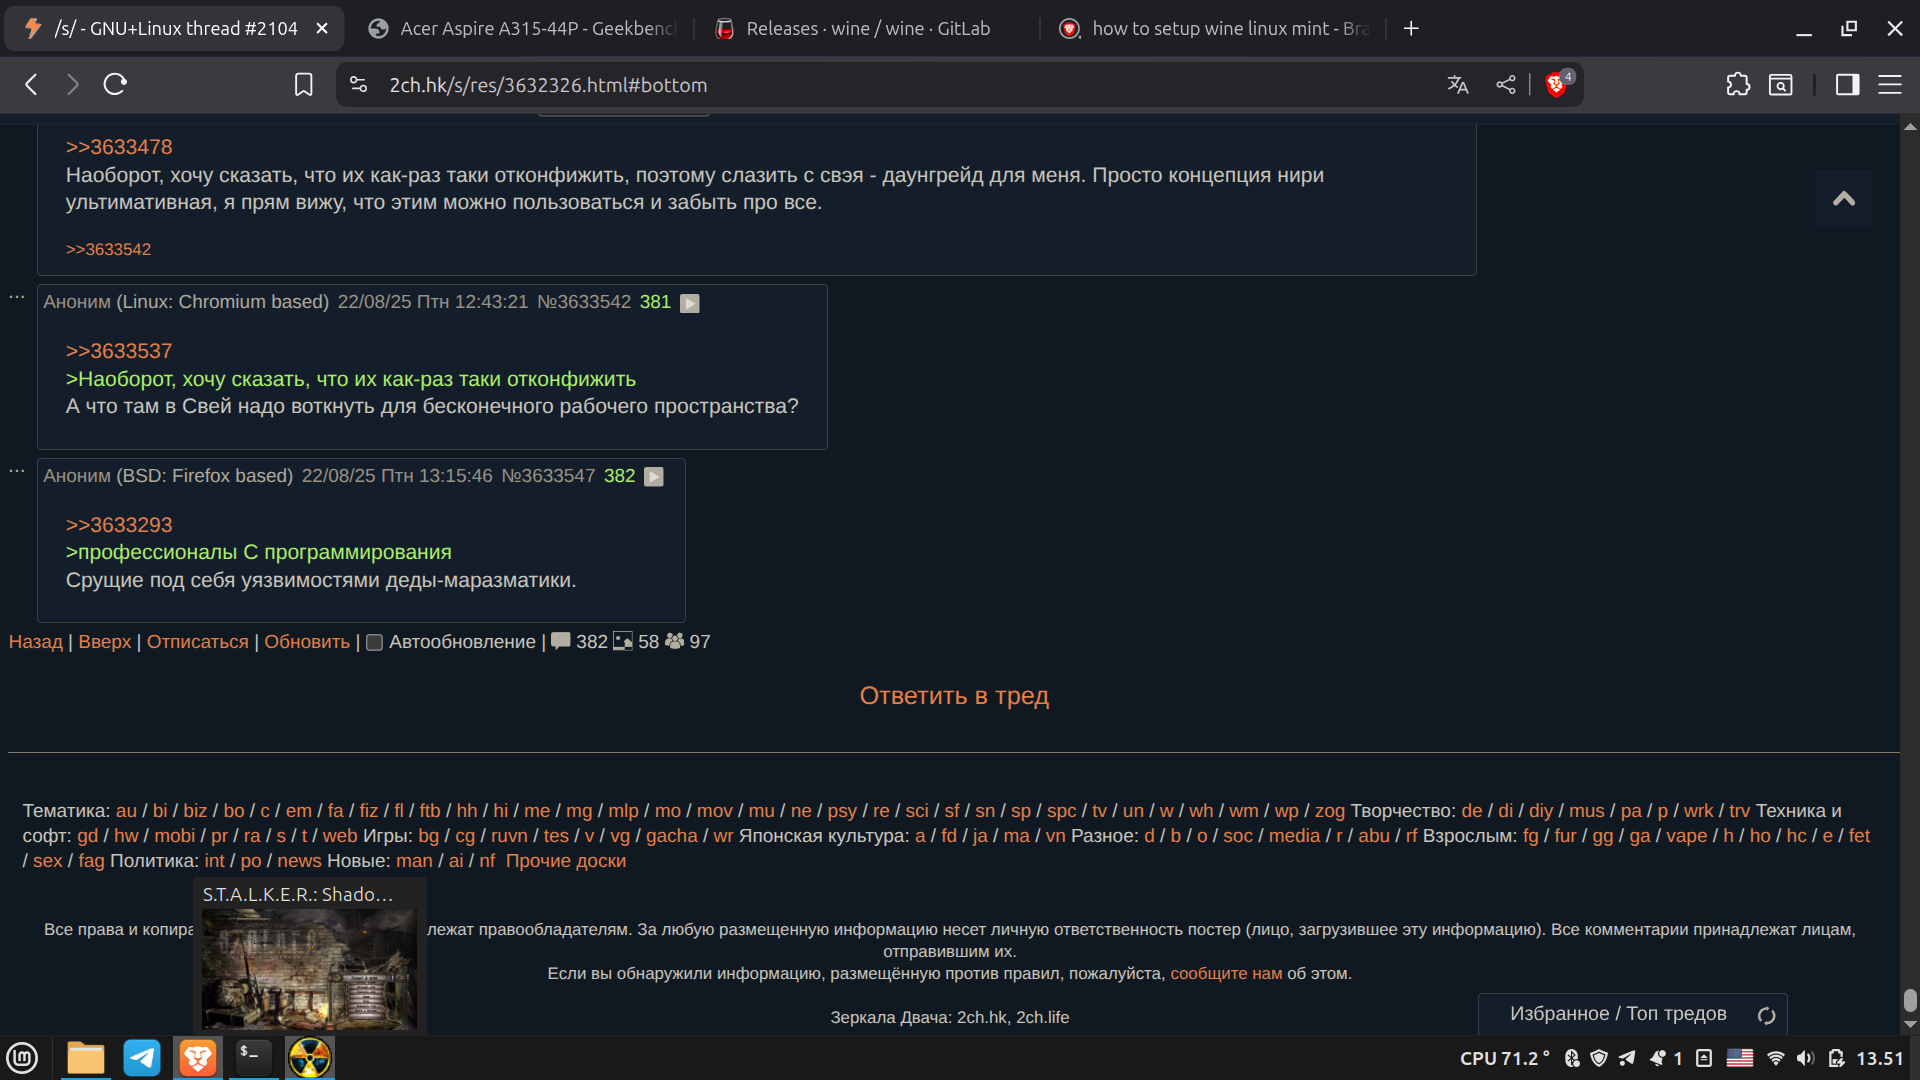Viewport: 1920px width, 1080px height.
Task: Enable the Автообновление checkbox
Action: point(375,643)
